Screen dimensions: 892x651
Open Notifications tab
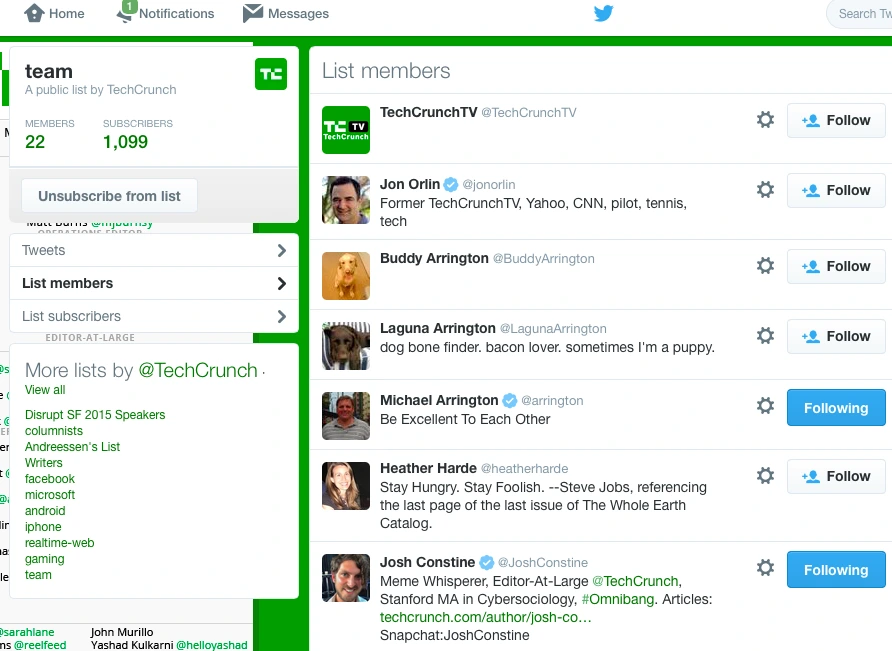(166, 13)
